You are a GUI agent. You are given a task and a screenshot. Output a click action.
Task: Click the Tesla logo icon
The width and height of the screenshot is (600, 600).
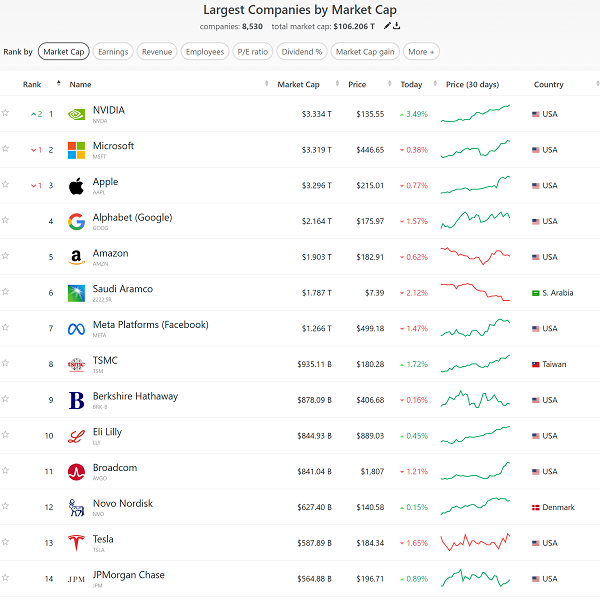pyautogui.click(x=76, y=543)
